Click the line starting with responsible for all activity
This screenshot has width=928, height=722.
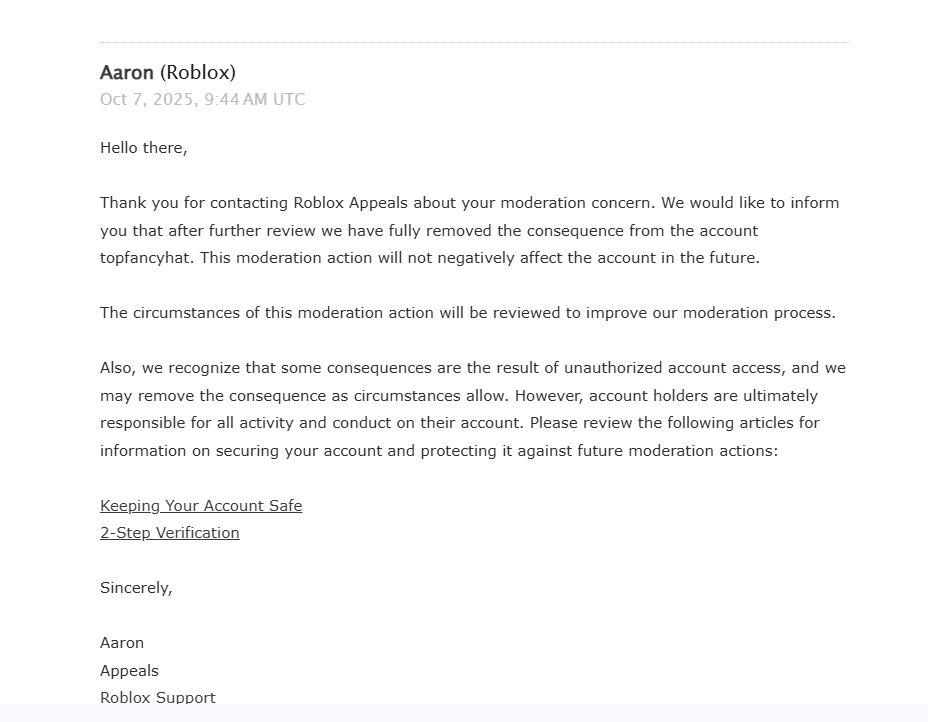point(459,423)
